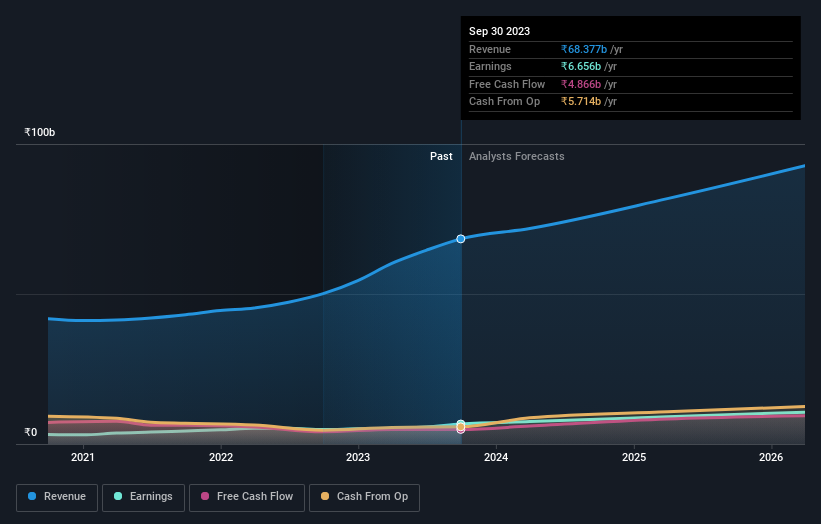
Task: Click the ₹68.377b revenue value in tooltip
Action: (584, 49)
